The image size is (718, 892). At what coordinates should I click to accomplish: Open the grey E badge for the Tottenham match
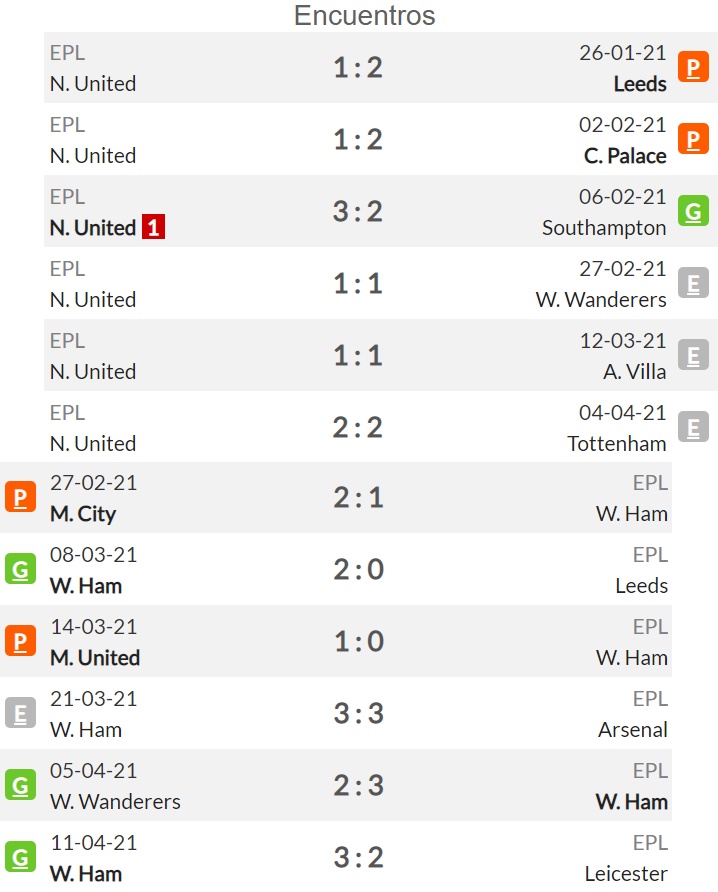693,427
